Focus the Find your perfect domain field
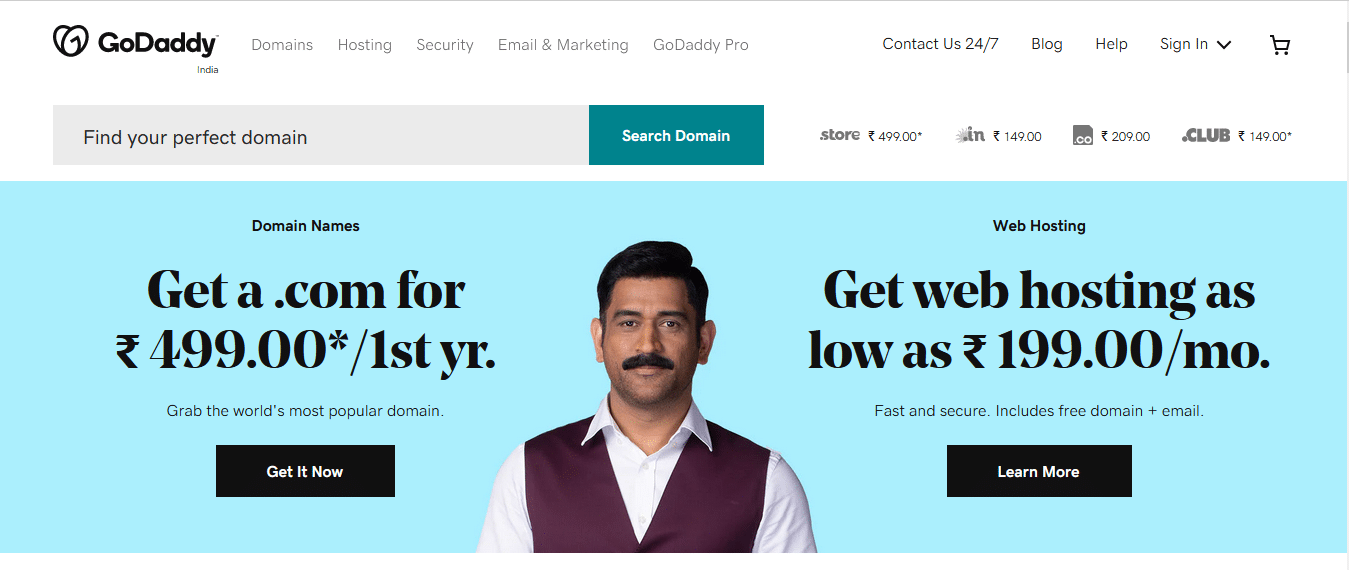The width and height of the screenshot is (1349, 570). point(321,135)
